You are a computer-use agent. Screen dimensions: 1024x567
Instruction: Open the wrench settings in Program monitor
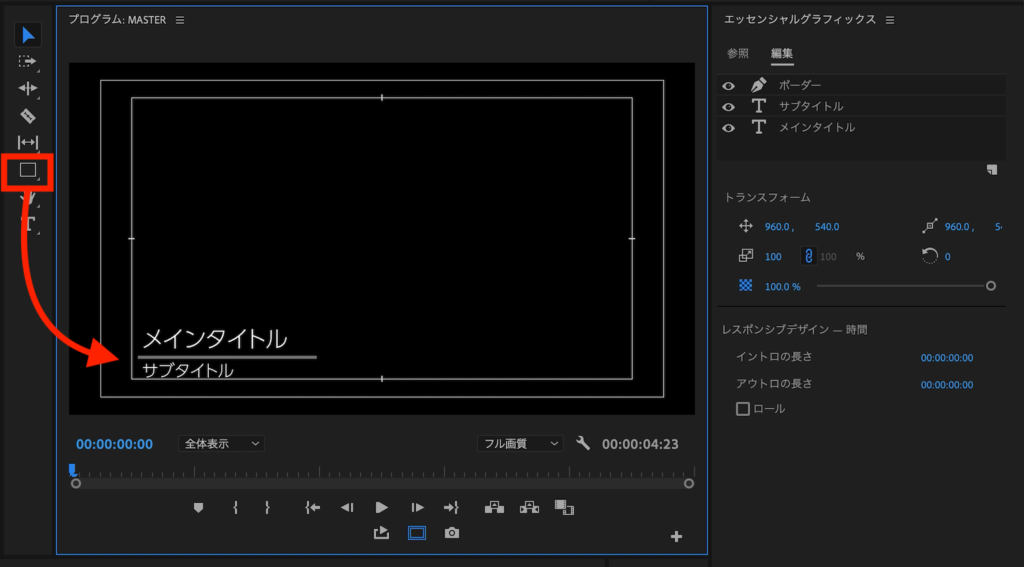point(584,443)
